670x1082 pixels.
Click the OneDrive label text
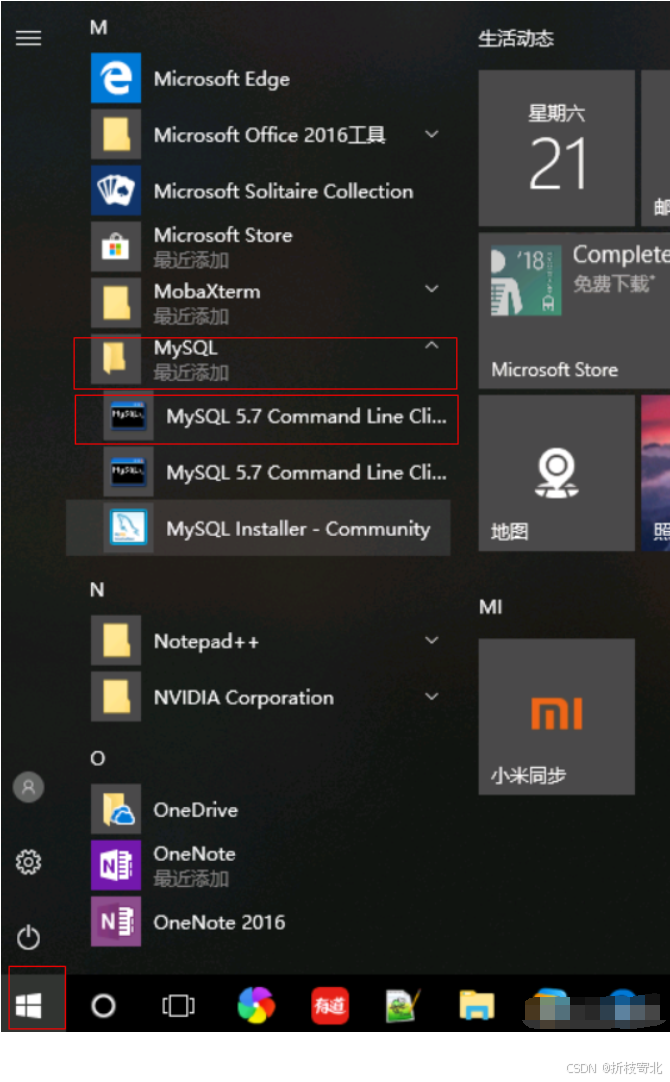pos(195,809)
